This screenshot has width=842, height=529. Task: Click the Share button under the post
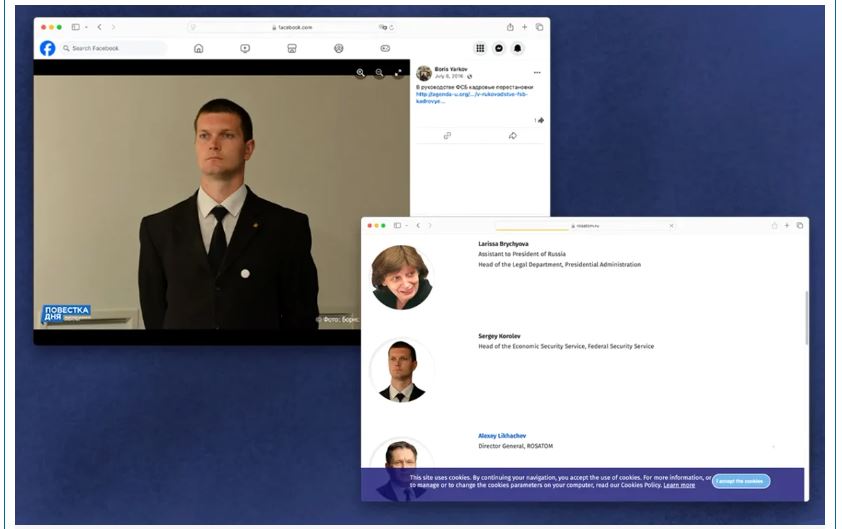pos(513,136)
